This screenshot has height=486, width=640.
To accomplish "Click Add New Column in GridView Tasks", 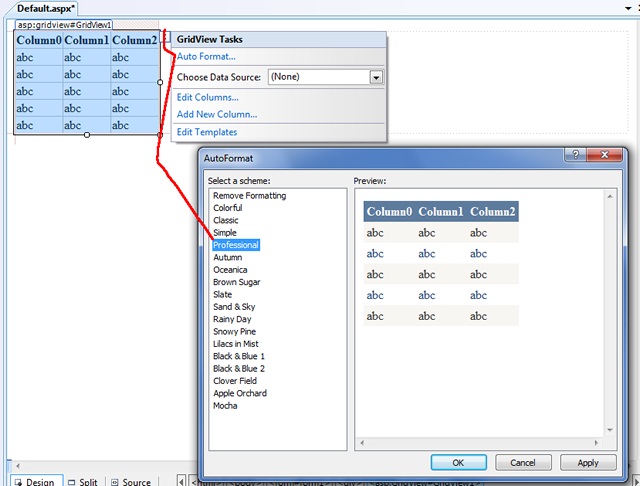I will pyautogui.click(x=214, y=114).
